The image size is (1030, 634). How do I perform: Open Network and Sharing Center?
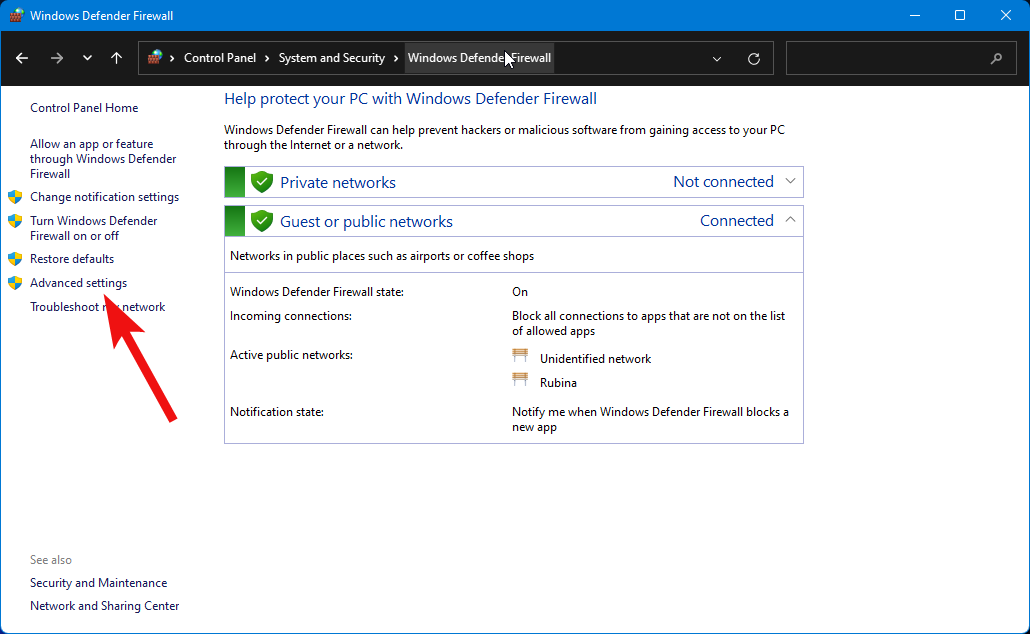(x=104, y=605)
